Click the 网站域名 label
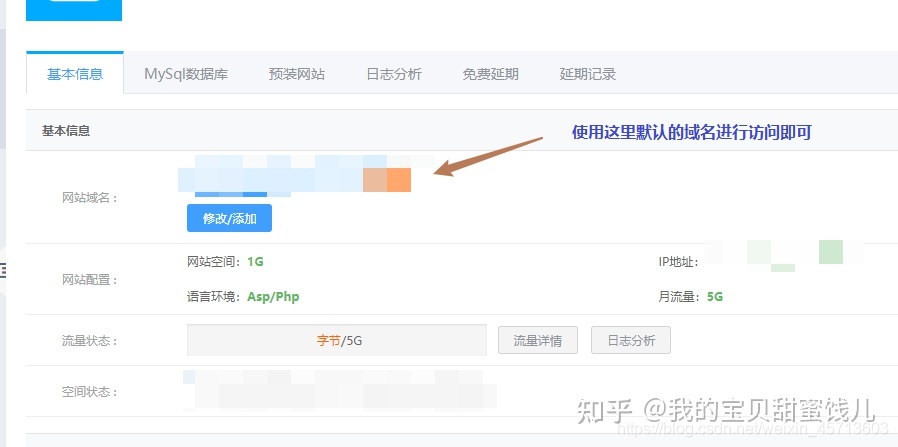898x447 pixels. tap(90, 199)
